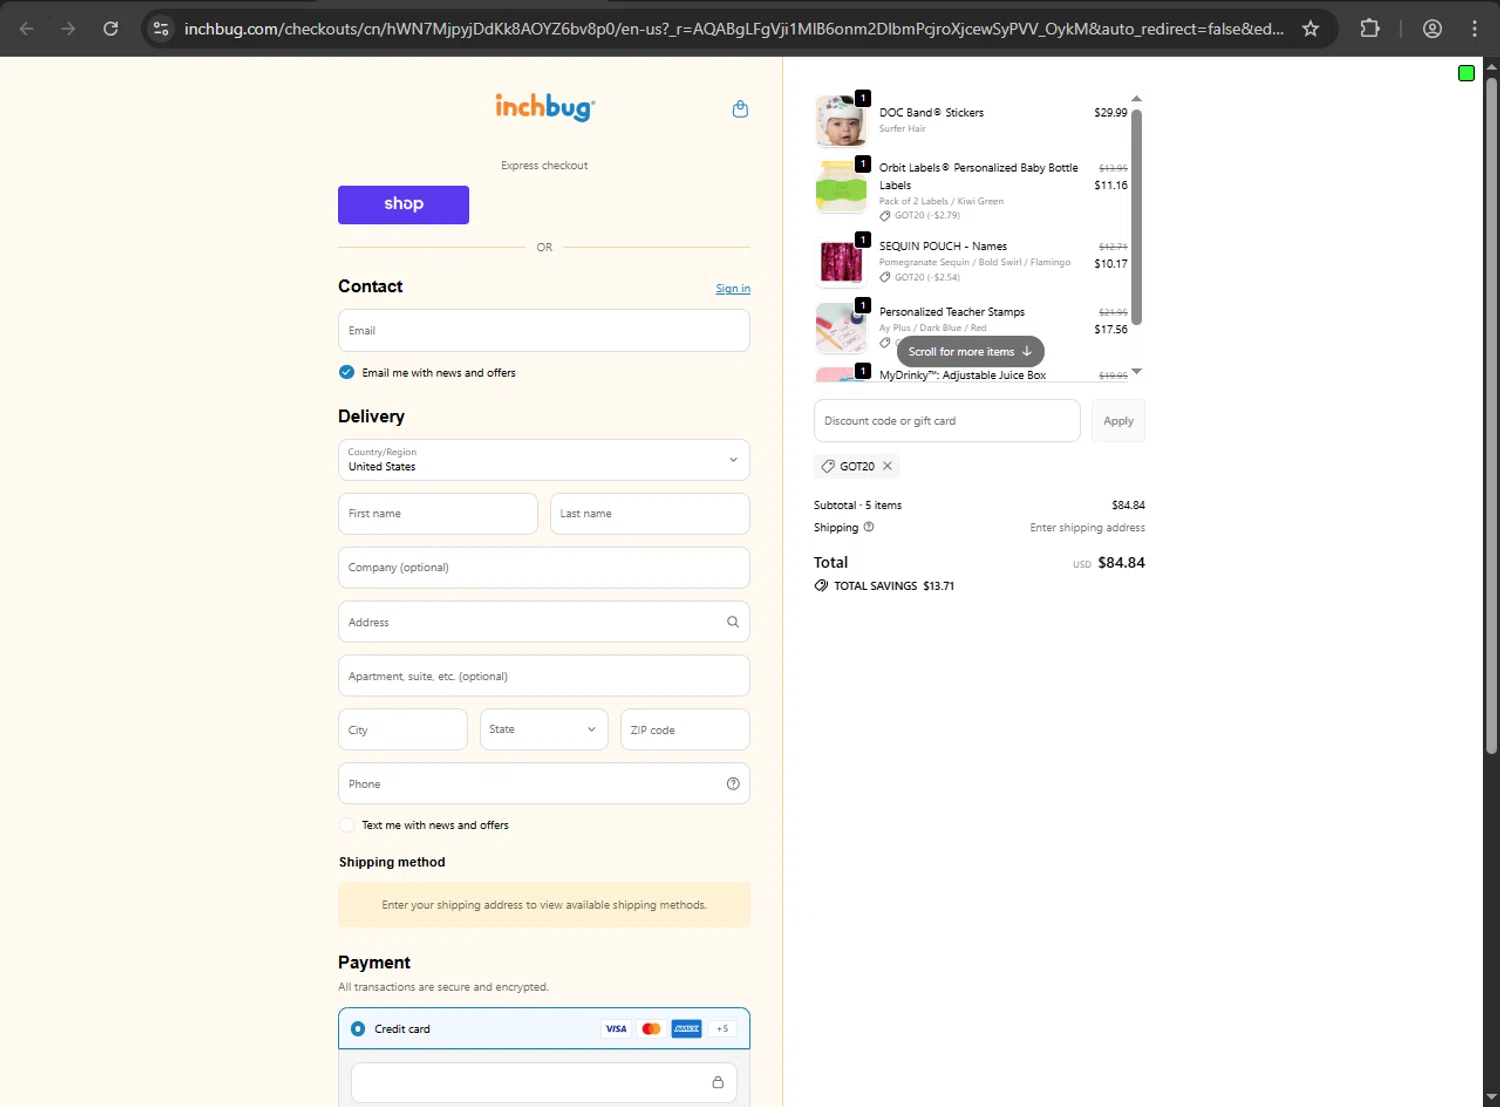The image size is (1500, 1107).
Task: Uncheck Email me with news and offers
Action: point(347,372)
